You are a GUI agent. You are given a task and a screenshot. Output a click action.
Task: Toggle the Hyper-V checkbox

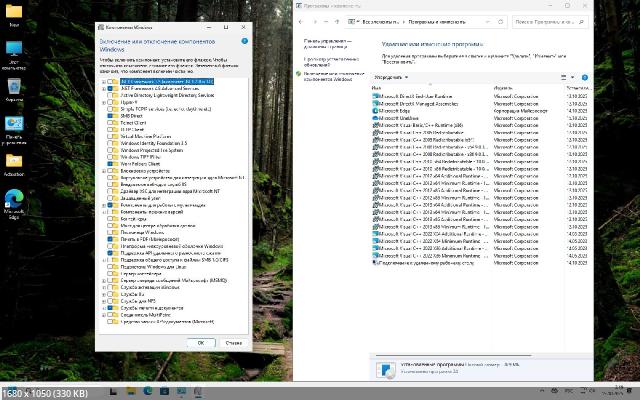tap(109, 102)
